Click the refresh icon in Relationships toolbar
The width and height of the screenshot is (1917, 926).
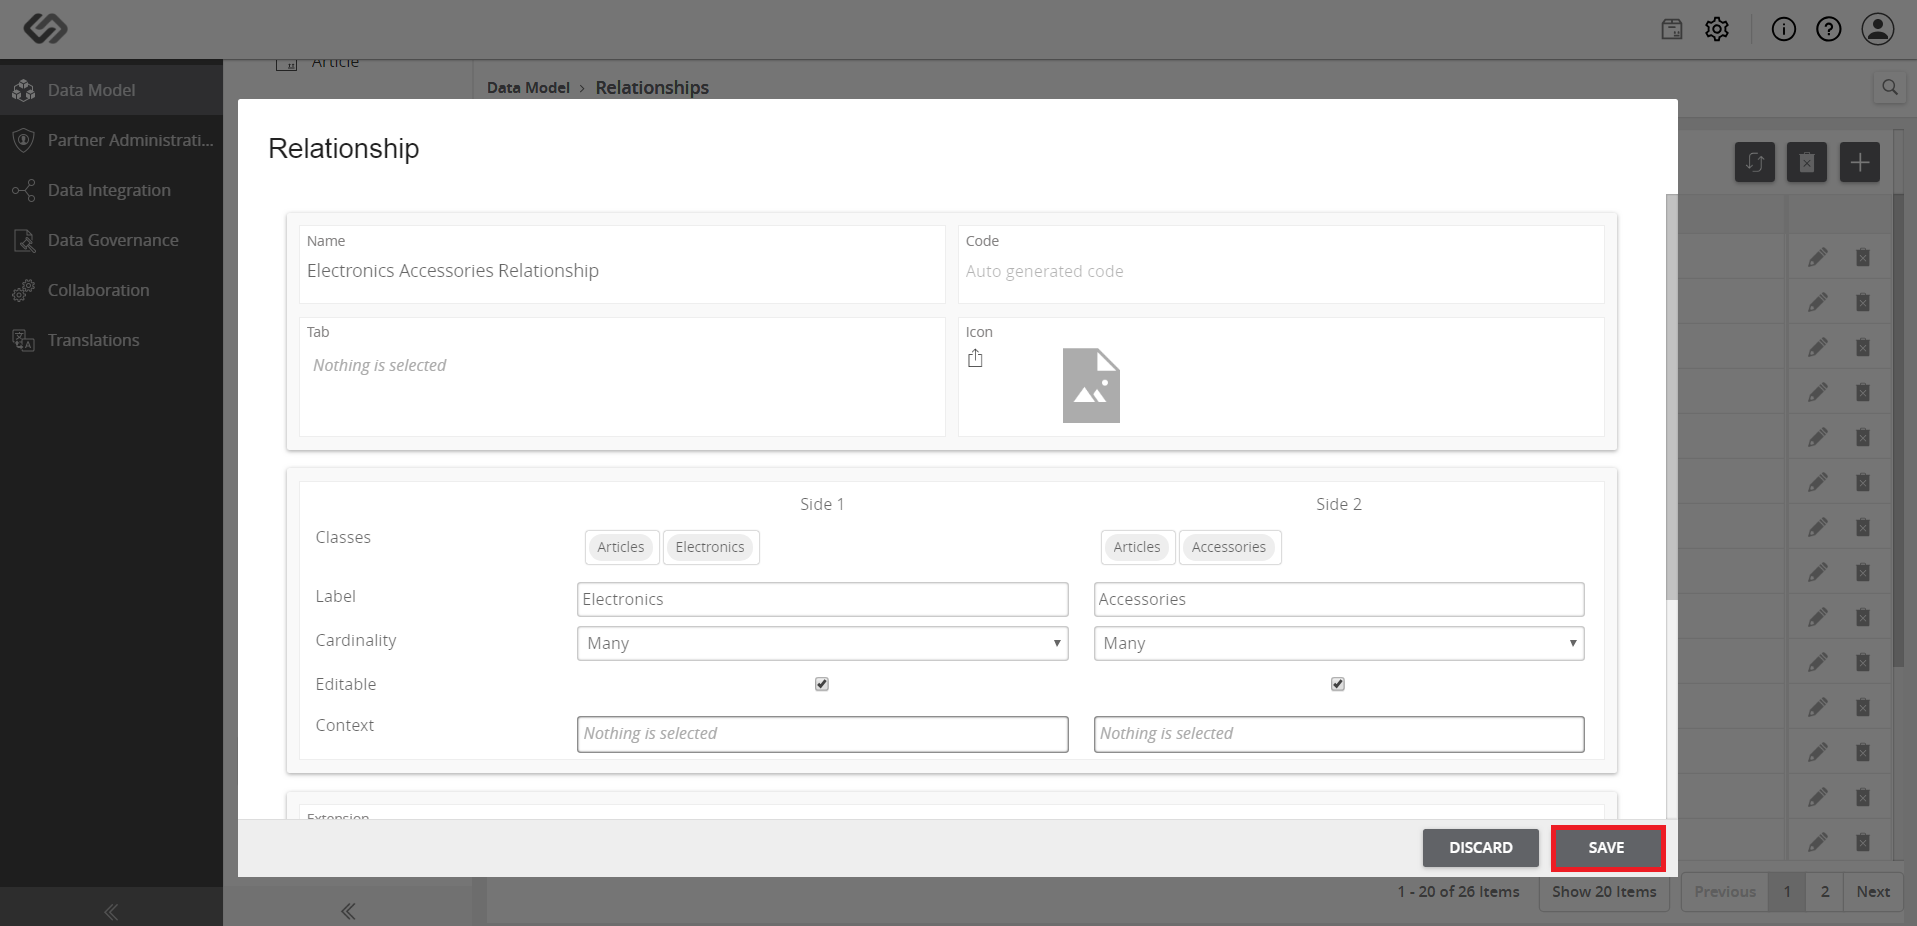click(1754, 162)
